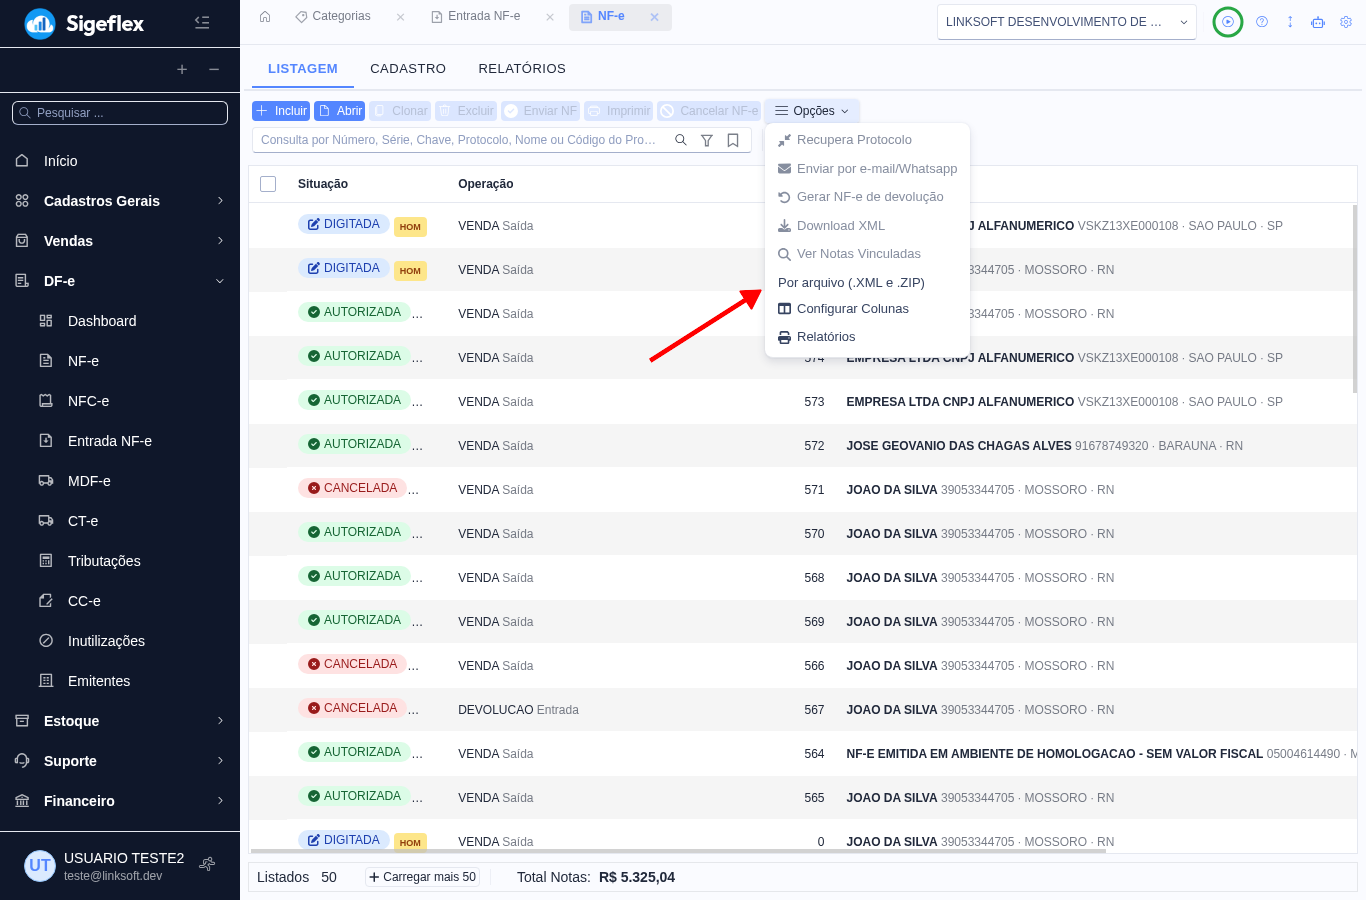This screenshot has height=900, width=1366.
Task: Click the user pin icon beside USUARIO TESTE2
Action: 207,864
